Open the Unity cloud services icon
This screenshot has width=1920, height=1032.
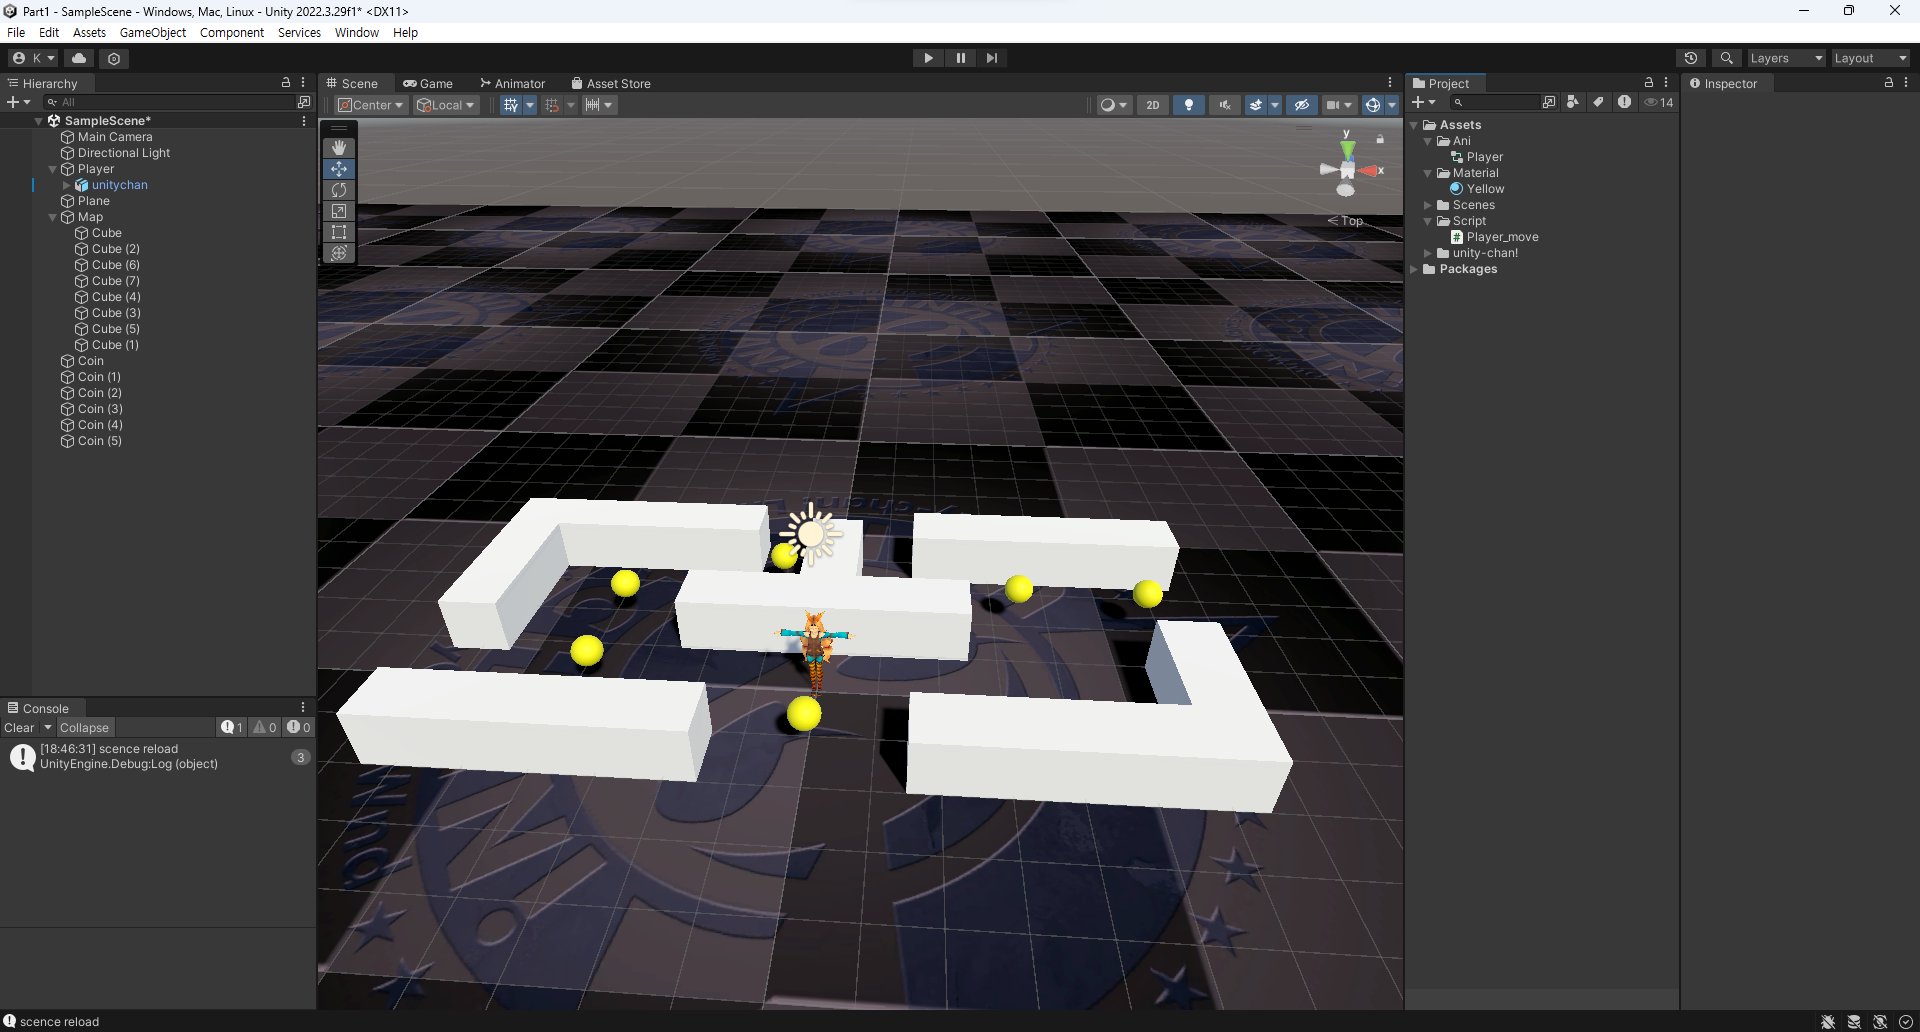tap(80, 58)
